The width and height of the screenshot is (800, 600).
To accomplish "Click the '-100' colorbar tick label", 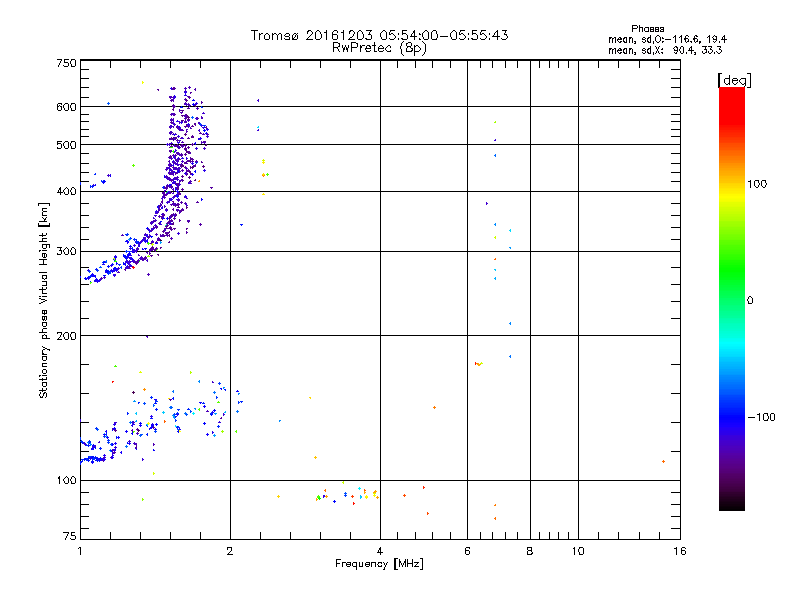I will (x=761, y=417).
